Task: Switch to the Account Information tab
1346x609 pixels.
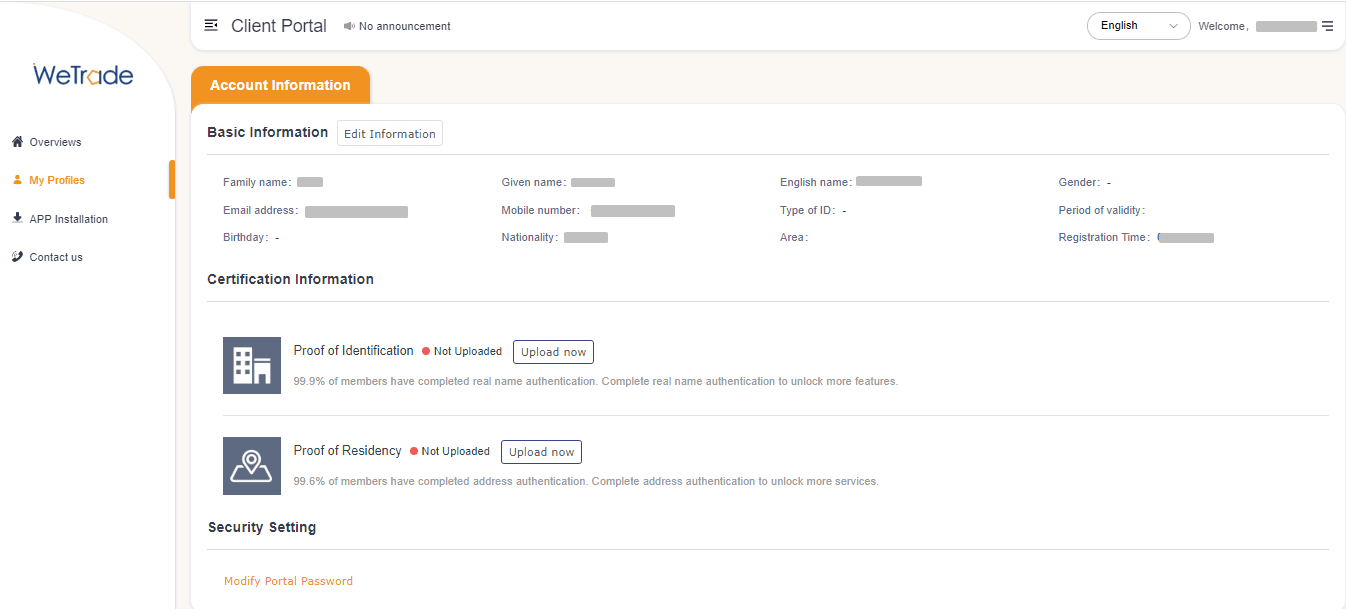Action: click(280, 85)
